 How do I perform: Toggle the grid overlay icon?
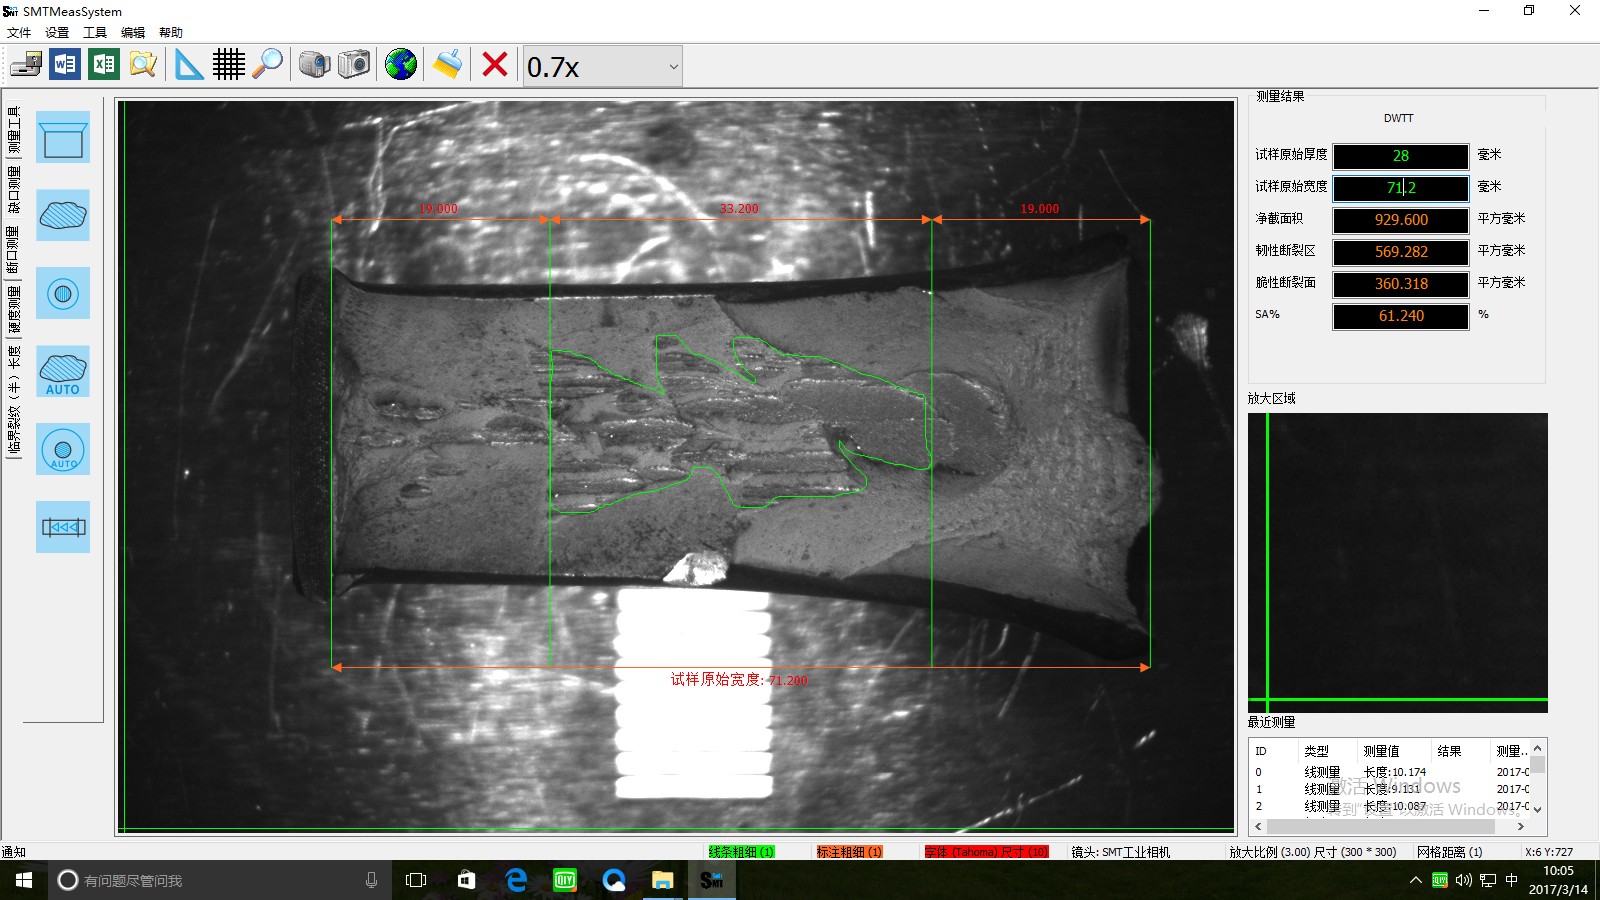[228, 65]
